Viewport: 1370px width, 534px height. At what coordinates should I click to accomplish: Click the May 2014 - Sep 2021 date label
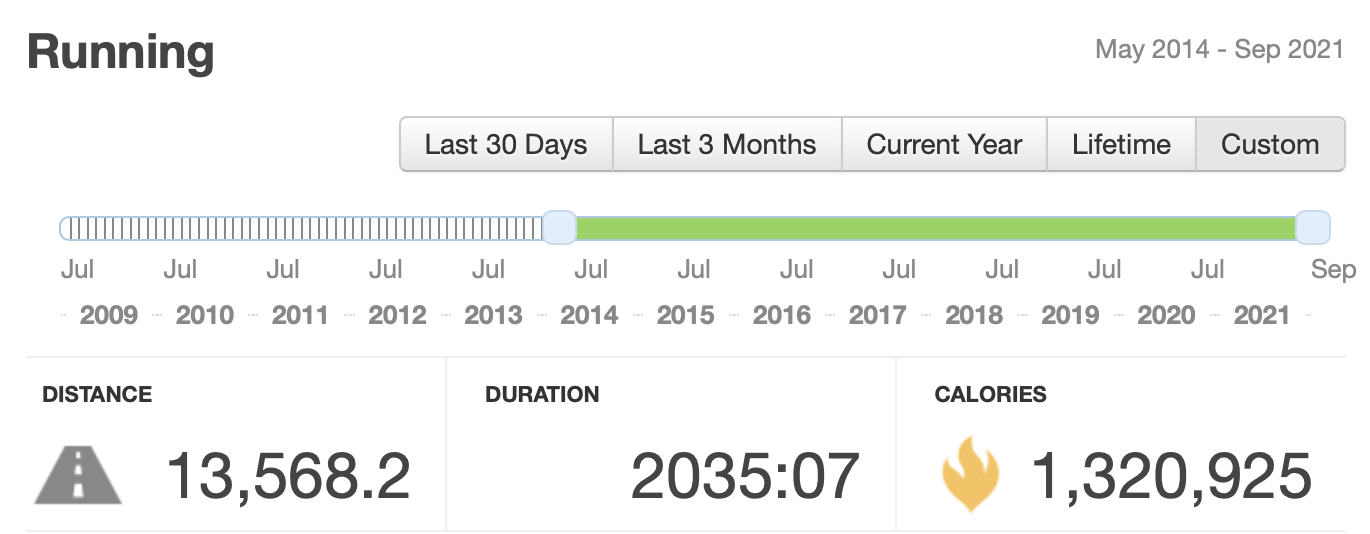(x=1220, y=50)
